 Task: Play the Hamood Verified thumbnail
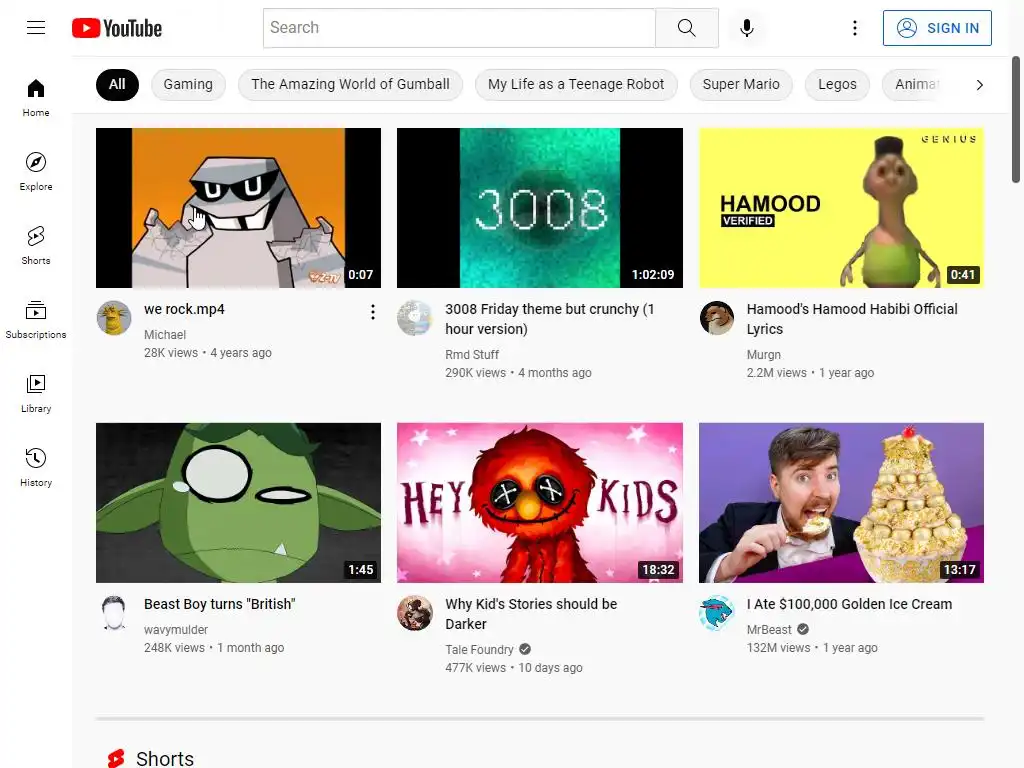point(841,208)
